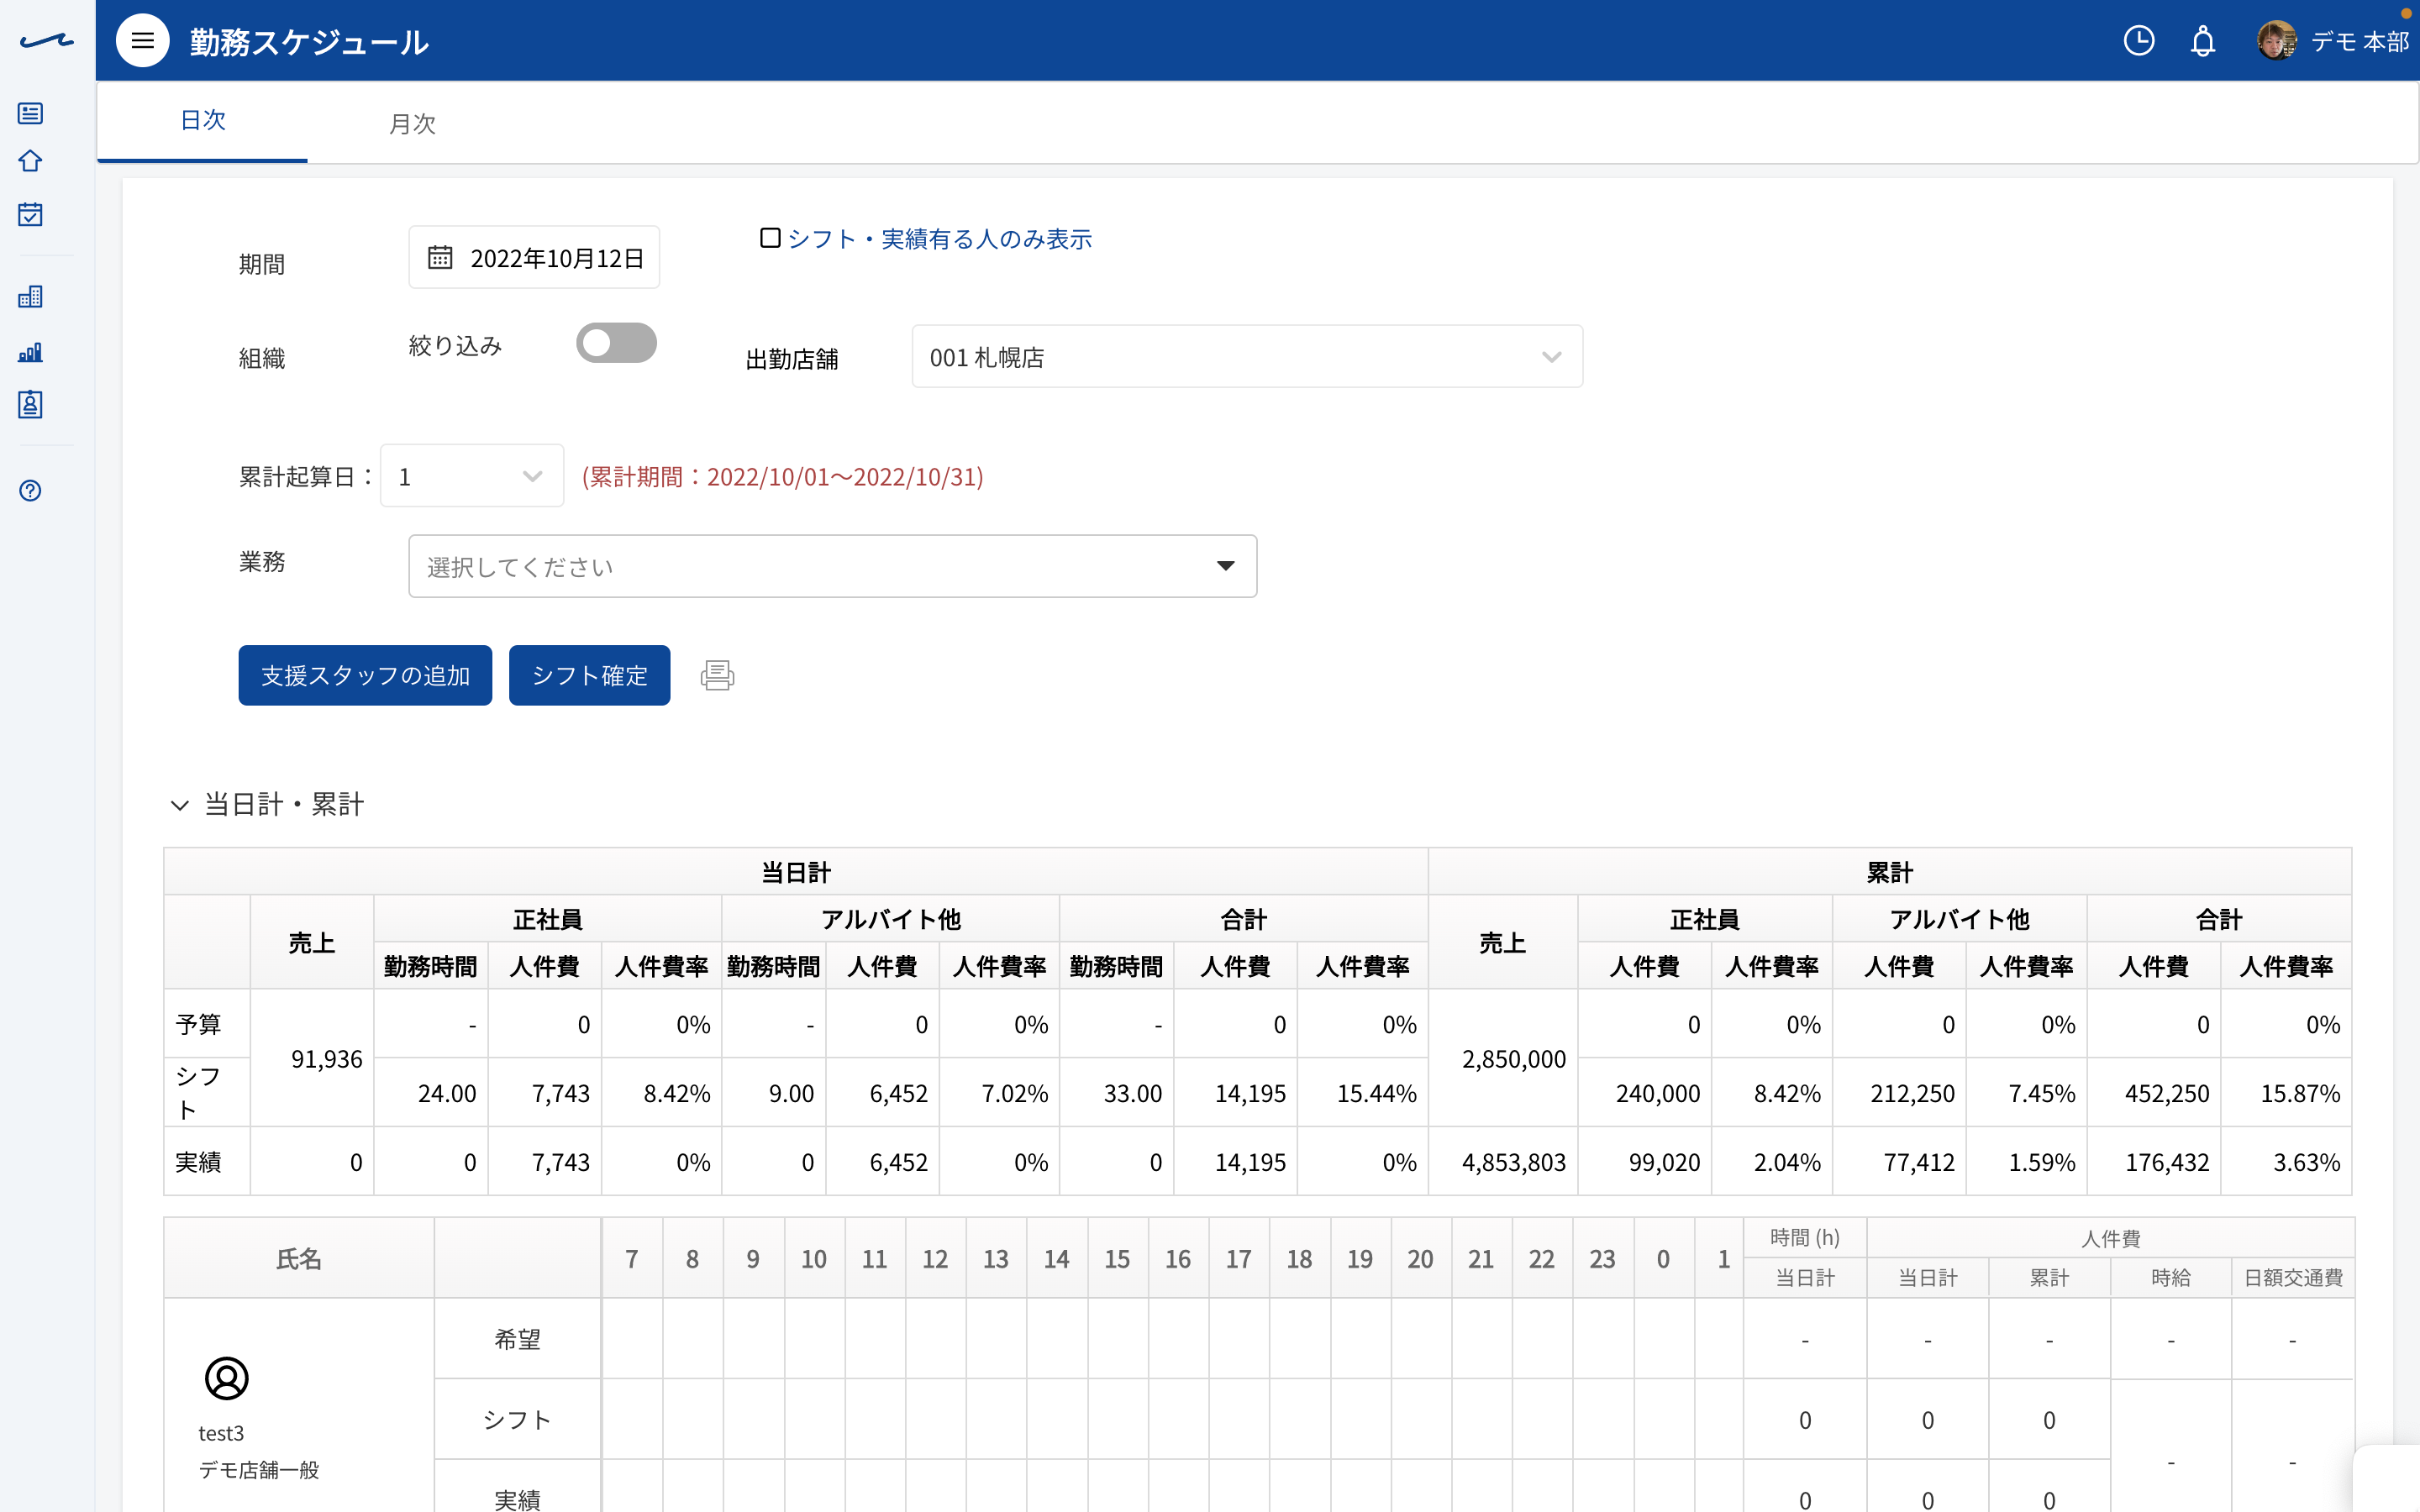2420x1512 pixels.
Task: Click the 日額交通費 column header
Action: click(x=2293, y=1278)
